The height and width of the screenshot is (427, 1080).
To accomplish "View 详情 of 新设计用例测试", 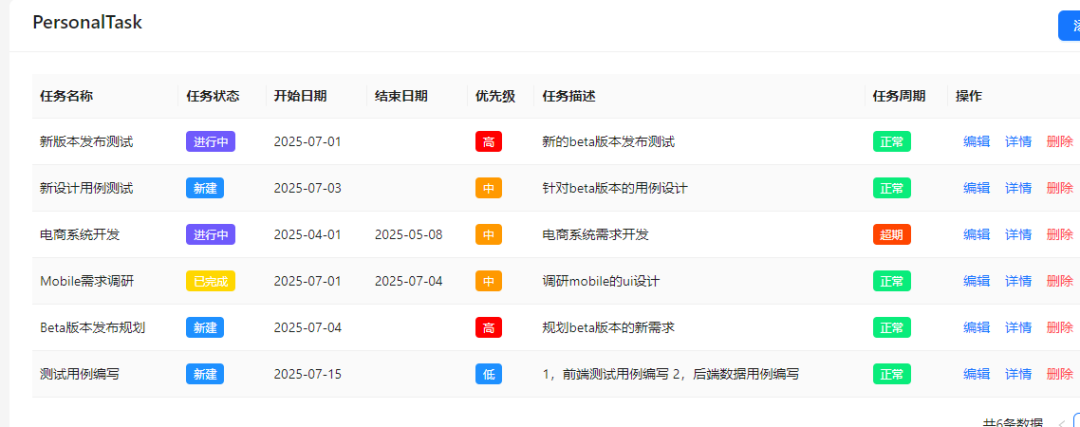I will pos(1018,188).
